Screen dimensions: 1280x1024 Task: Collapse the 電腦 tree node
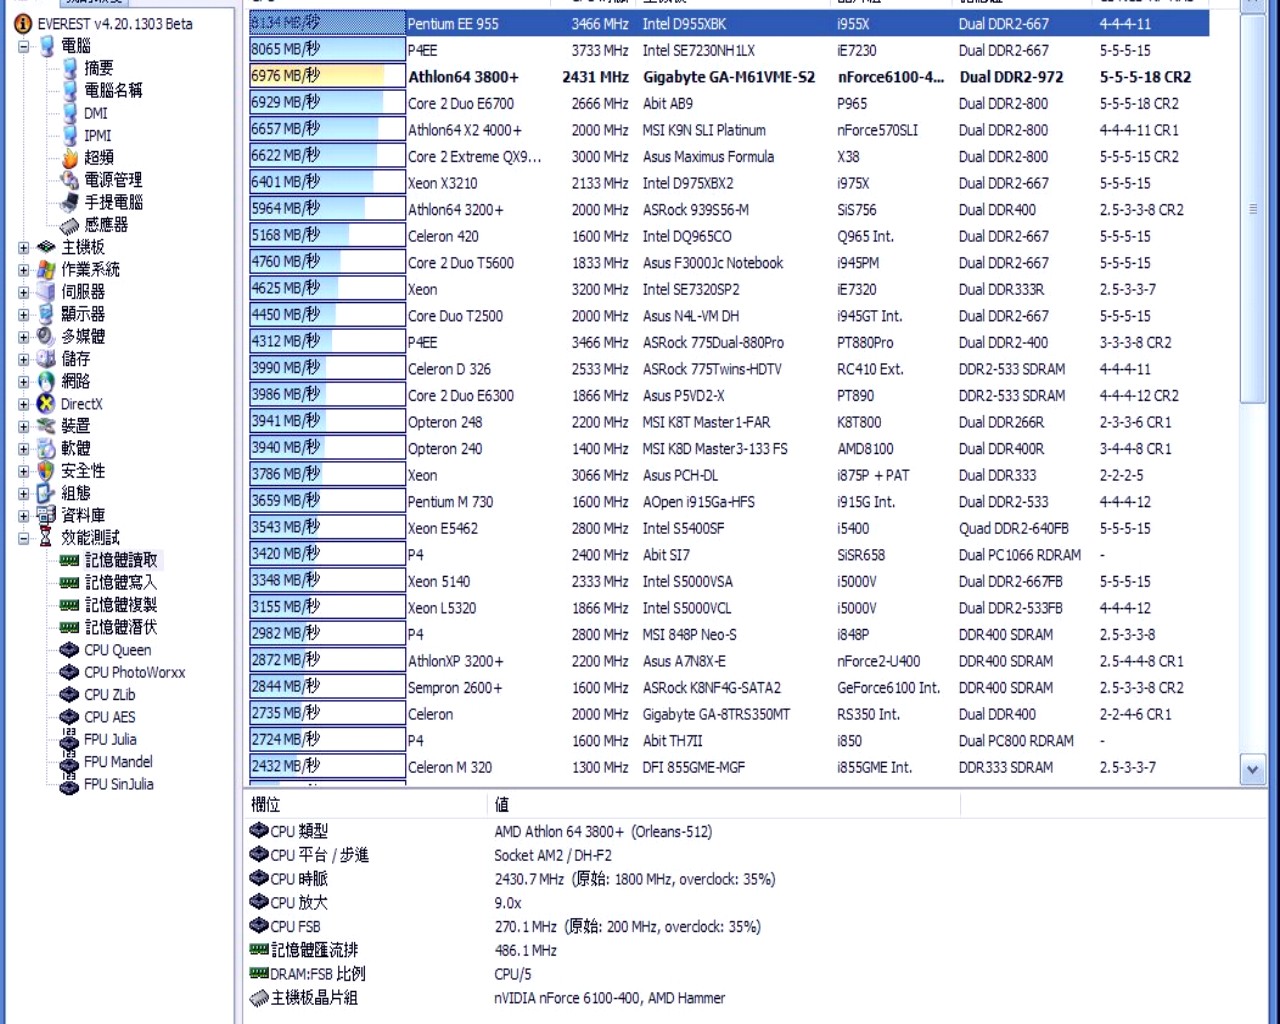tap(23, 46)
